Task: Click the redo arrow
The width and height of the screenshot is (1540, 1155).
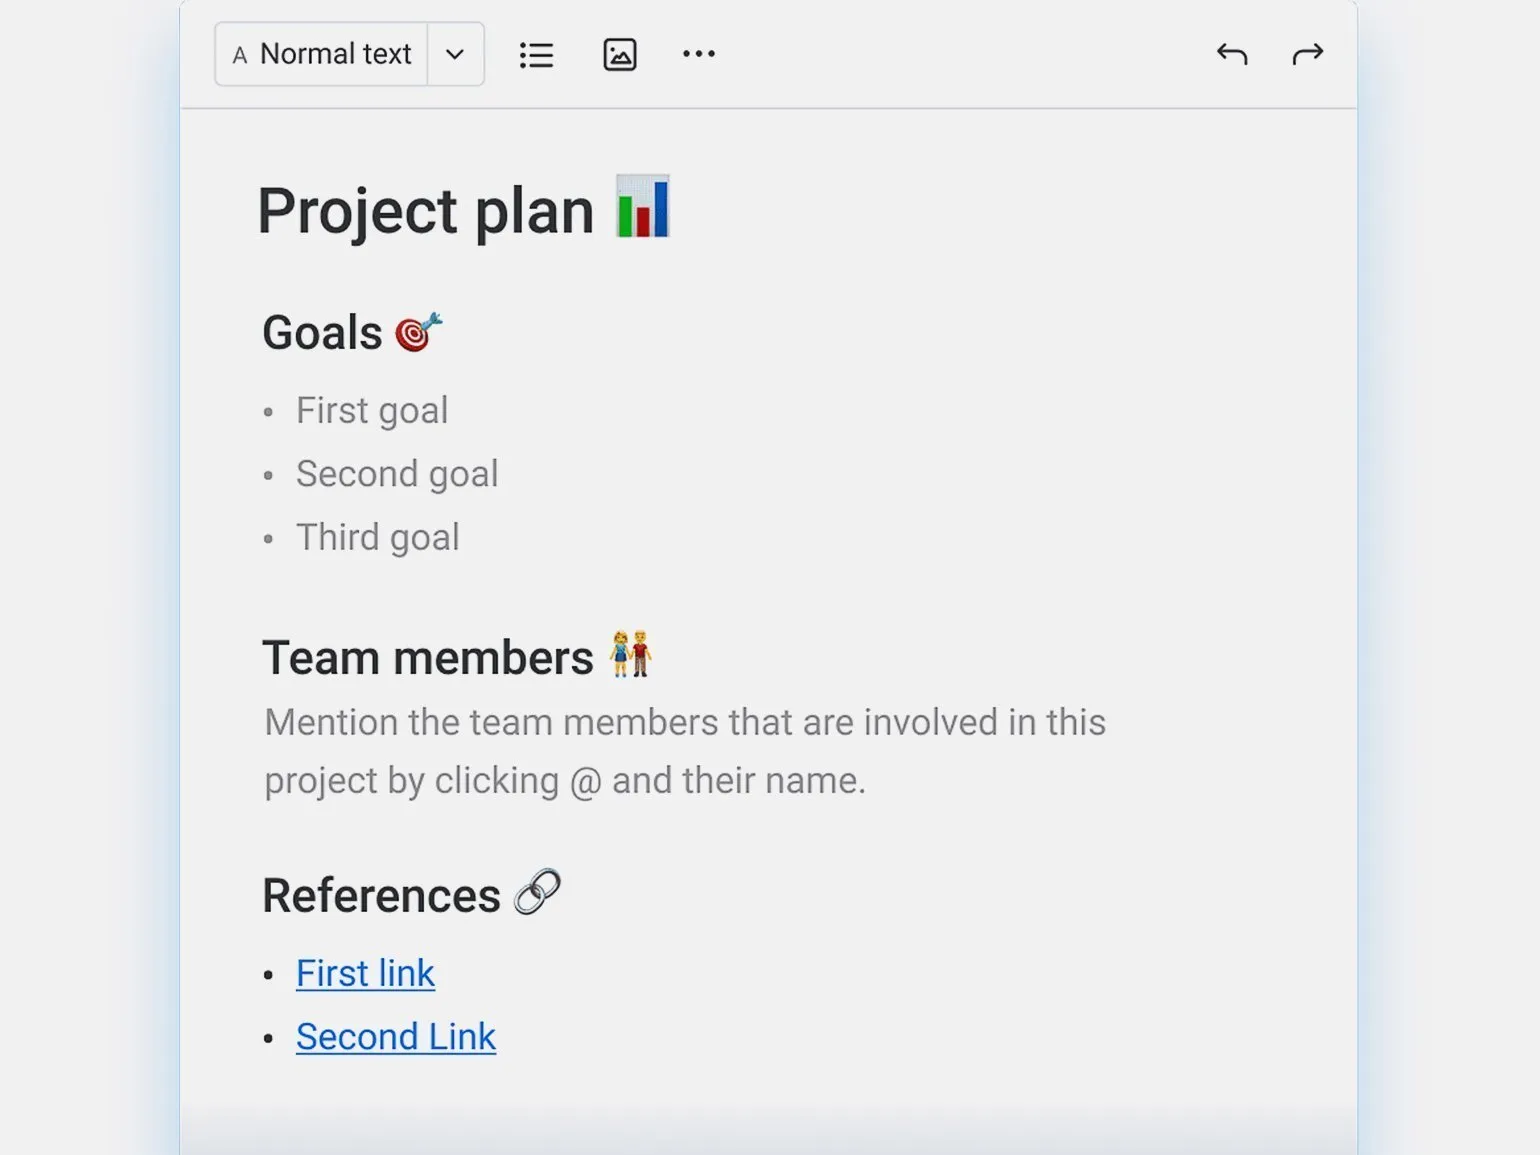Action: [1307, 54]
